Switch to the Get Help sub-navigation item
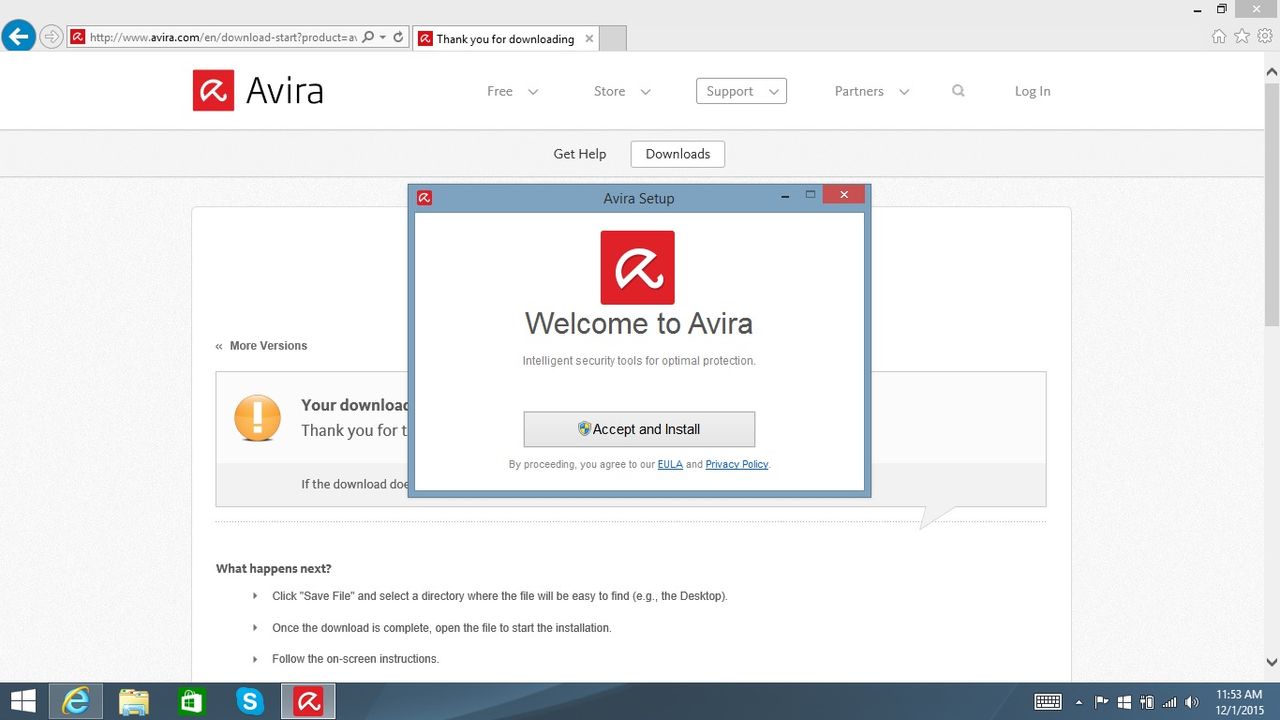The height and width of the screenshot is (720, 1280). coord(580,154)
